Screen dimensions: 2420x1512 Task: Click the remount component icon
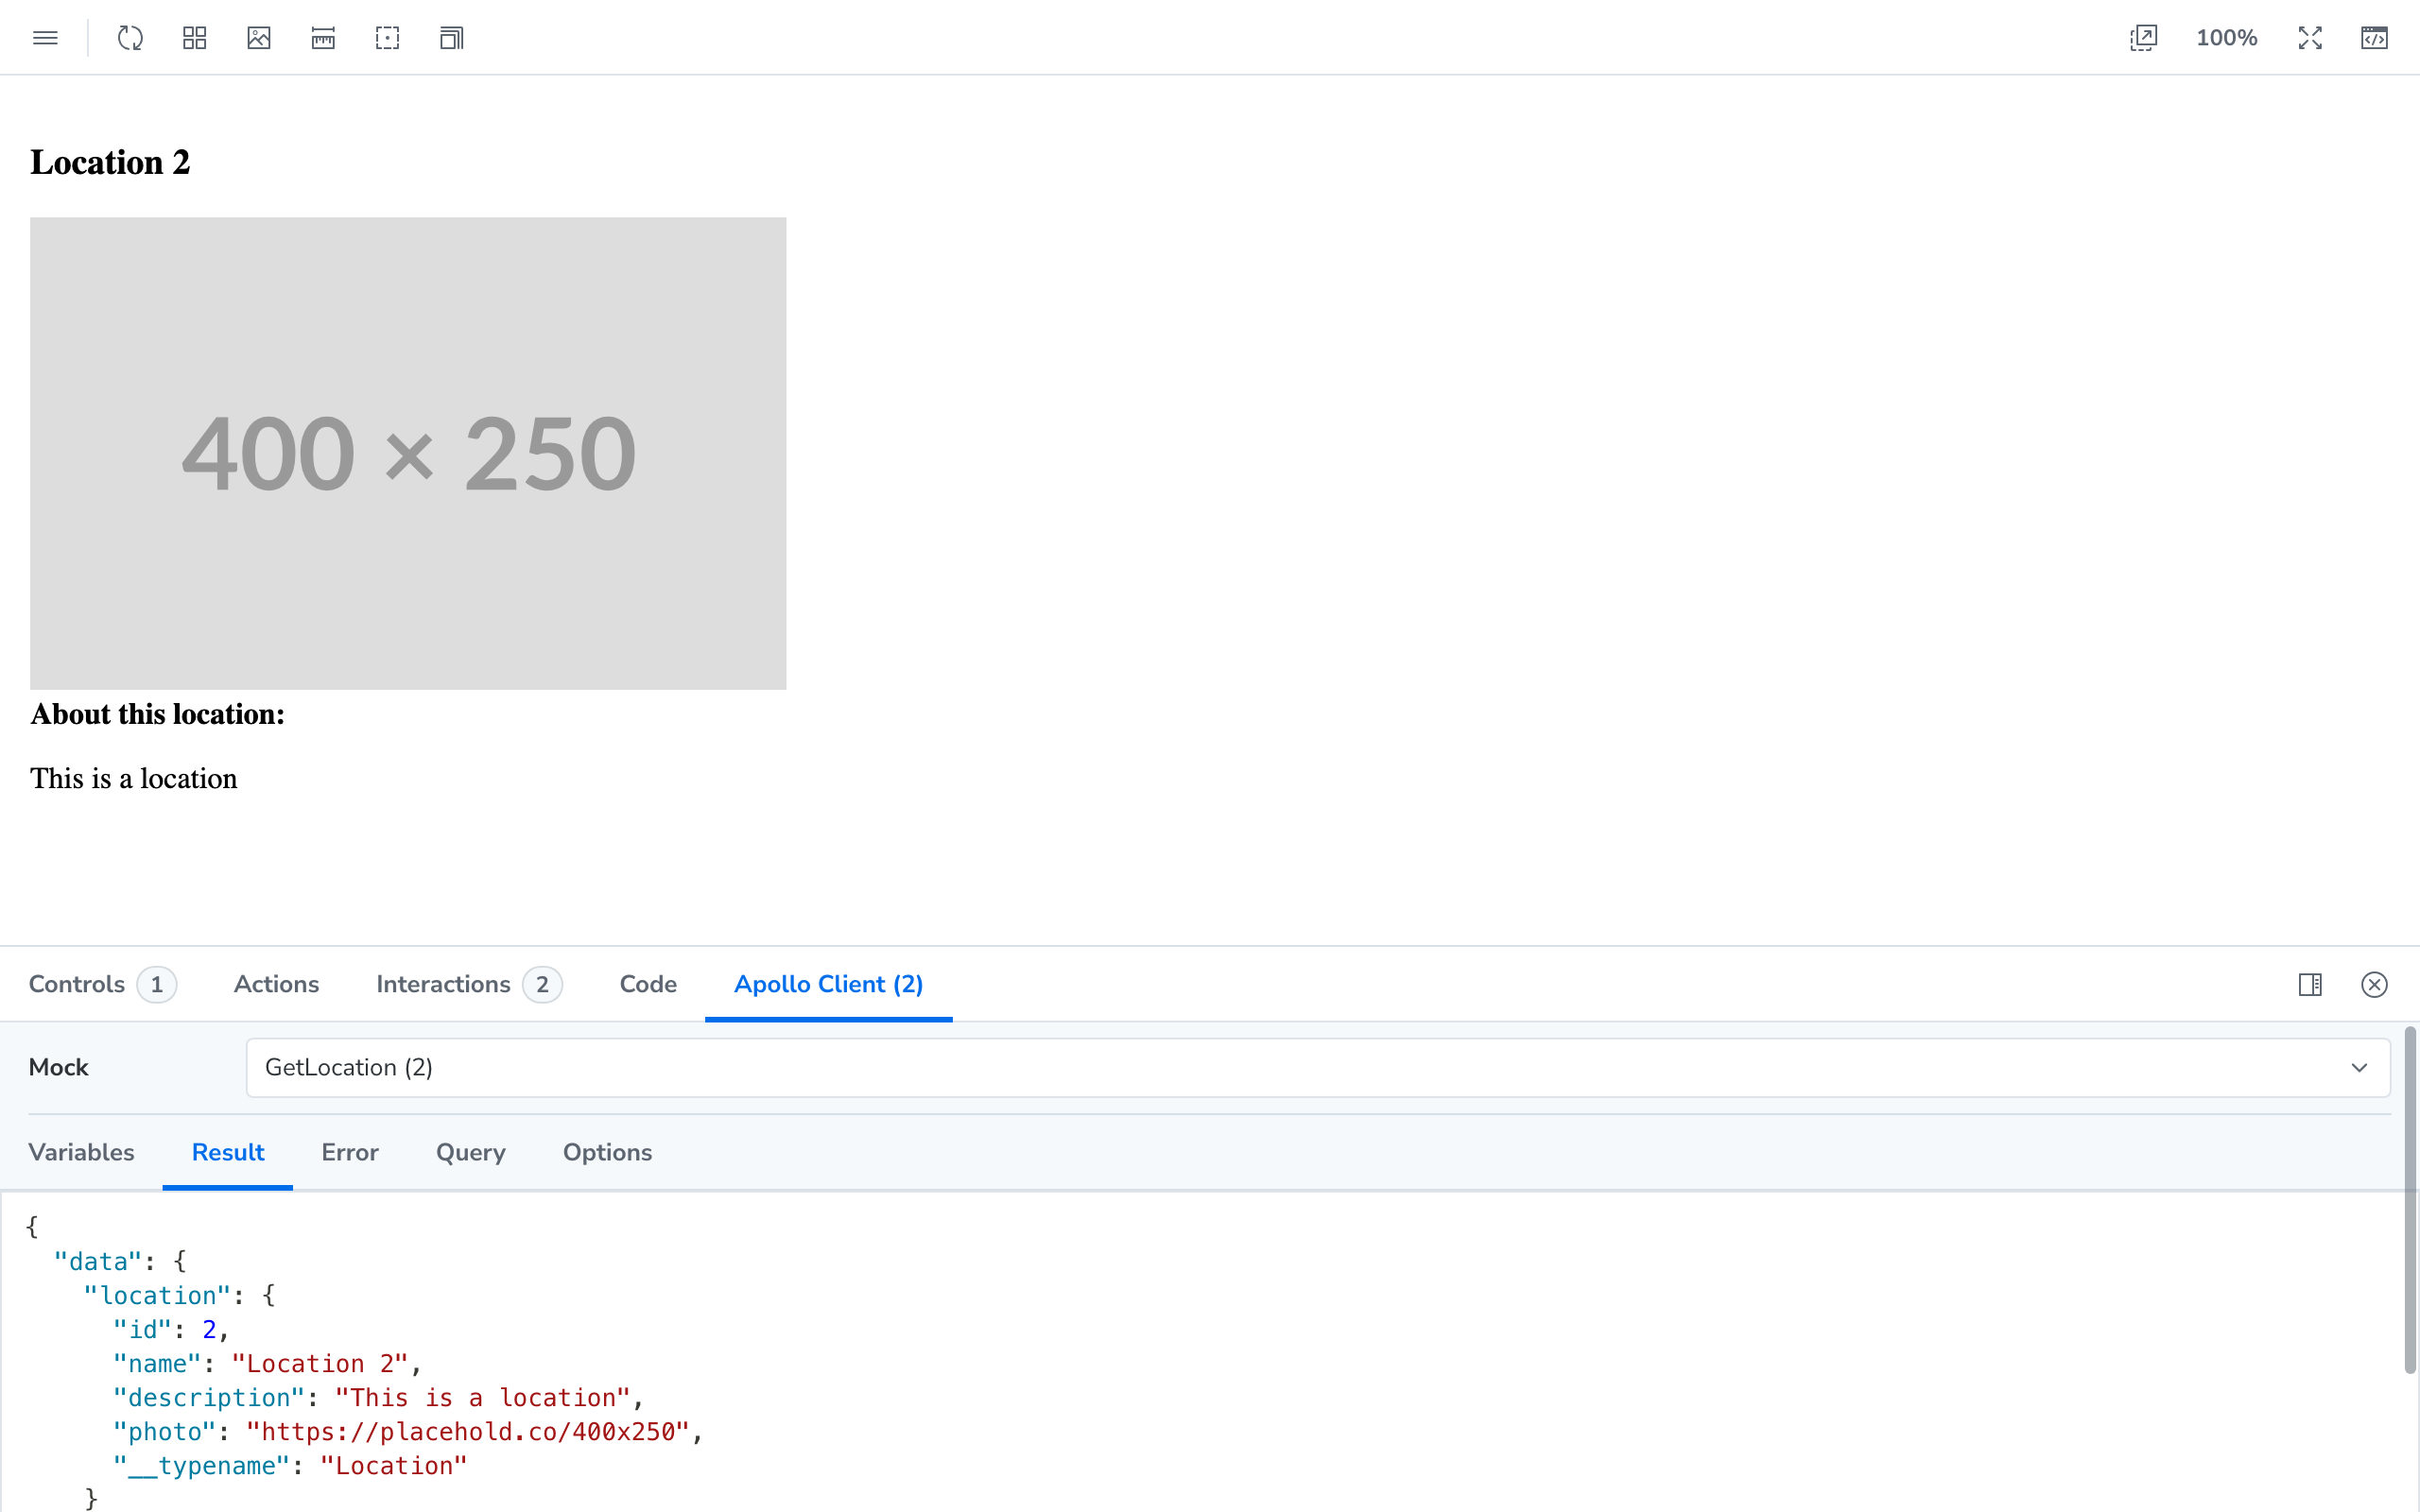tap(131, 38)
